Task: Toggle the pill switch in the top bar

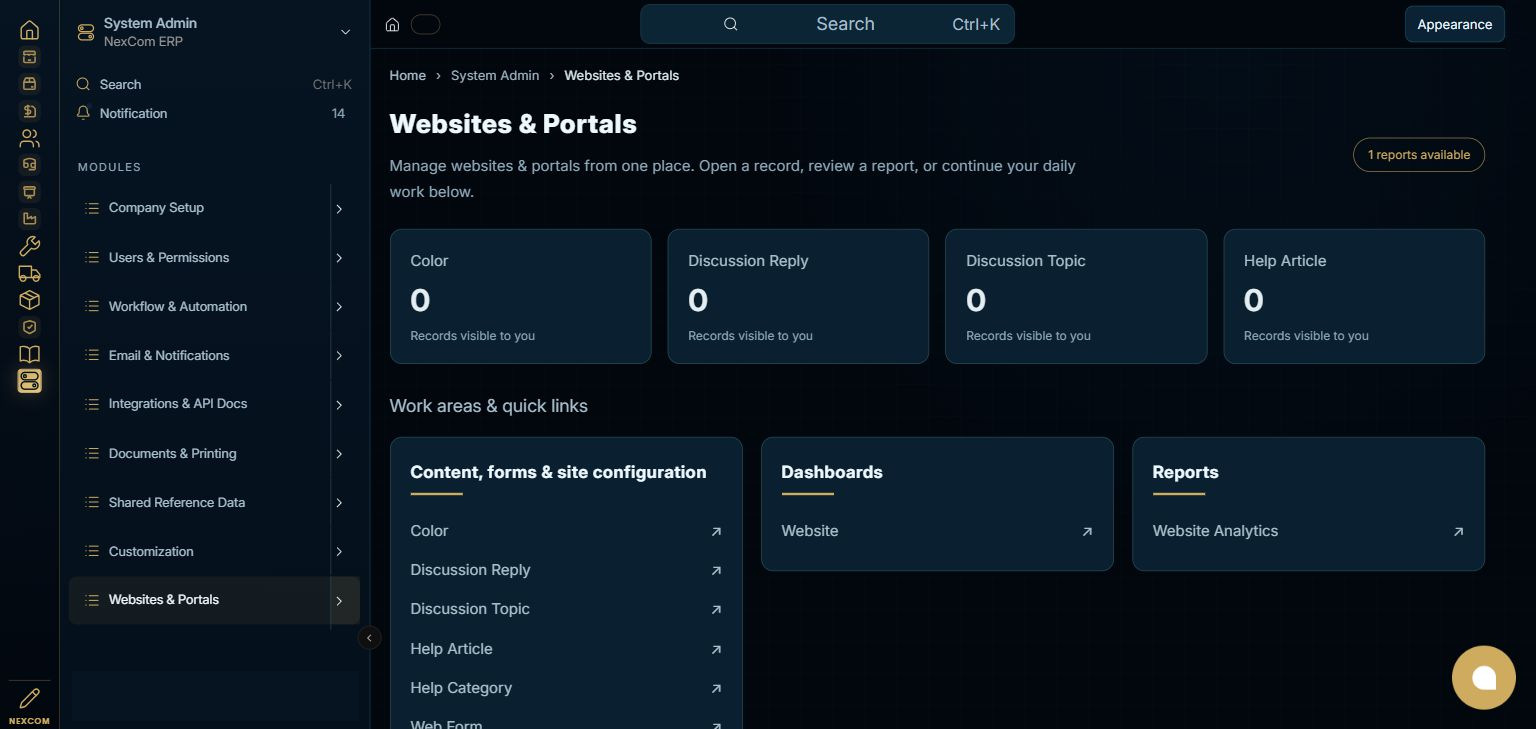Action: click(425, 25)
